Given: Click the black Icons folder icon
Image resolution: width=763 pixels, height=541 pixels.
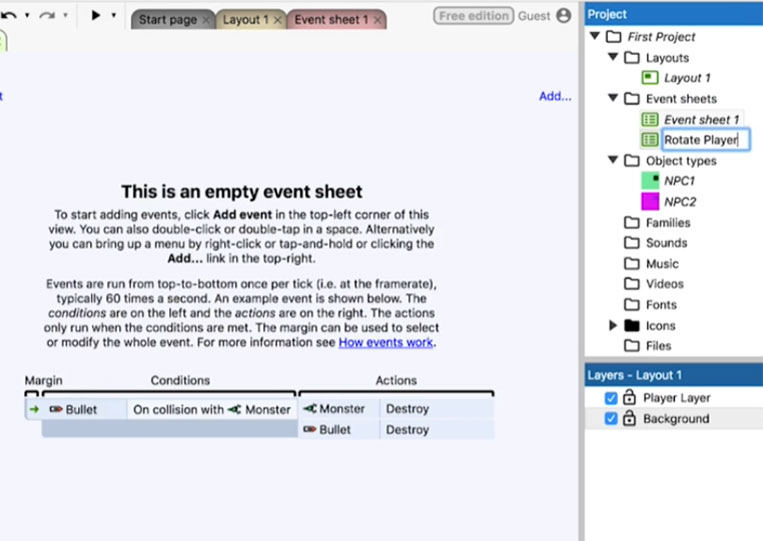Looking at the screenshot, I should point(632,325).
